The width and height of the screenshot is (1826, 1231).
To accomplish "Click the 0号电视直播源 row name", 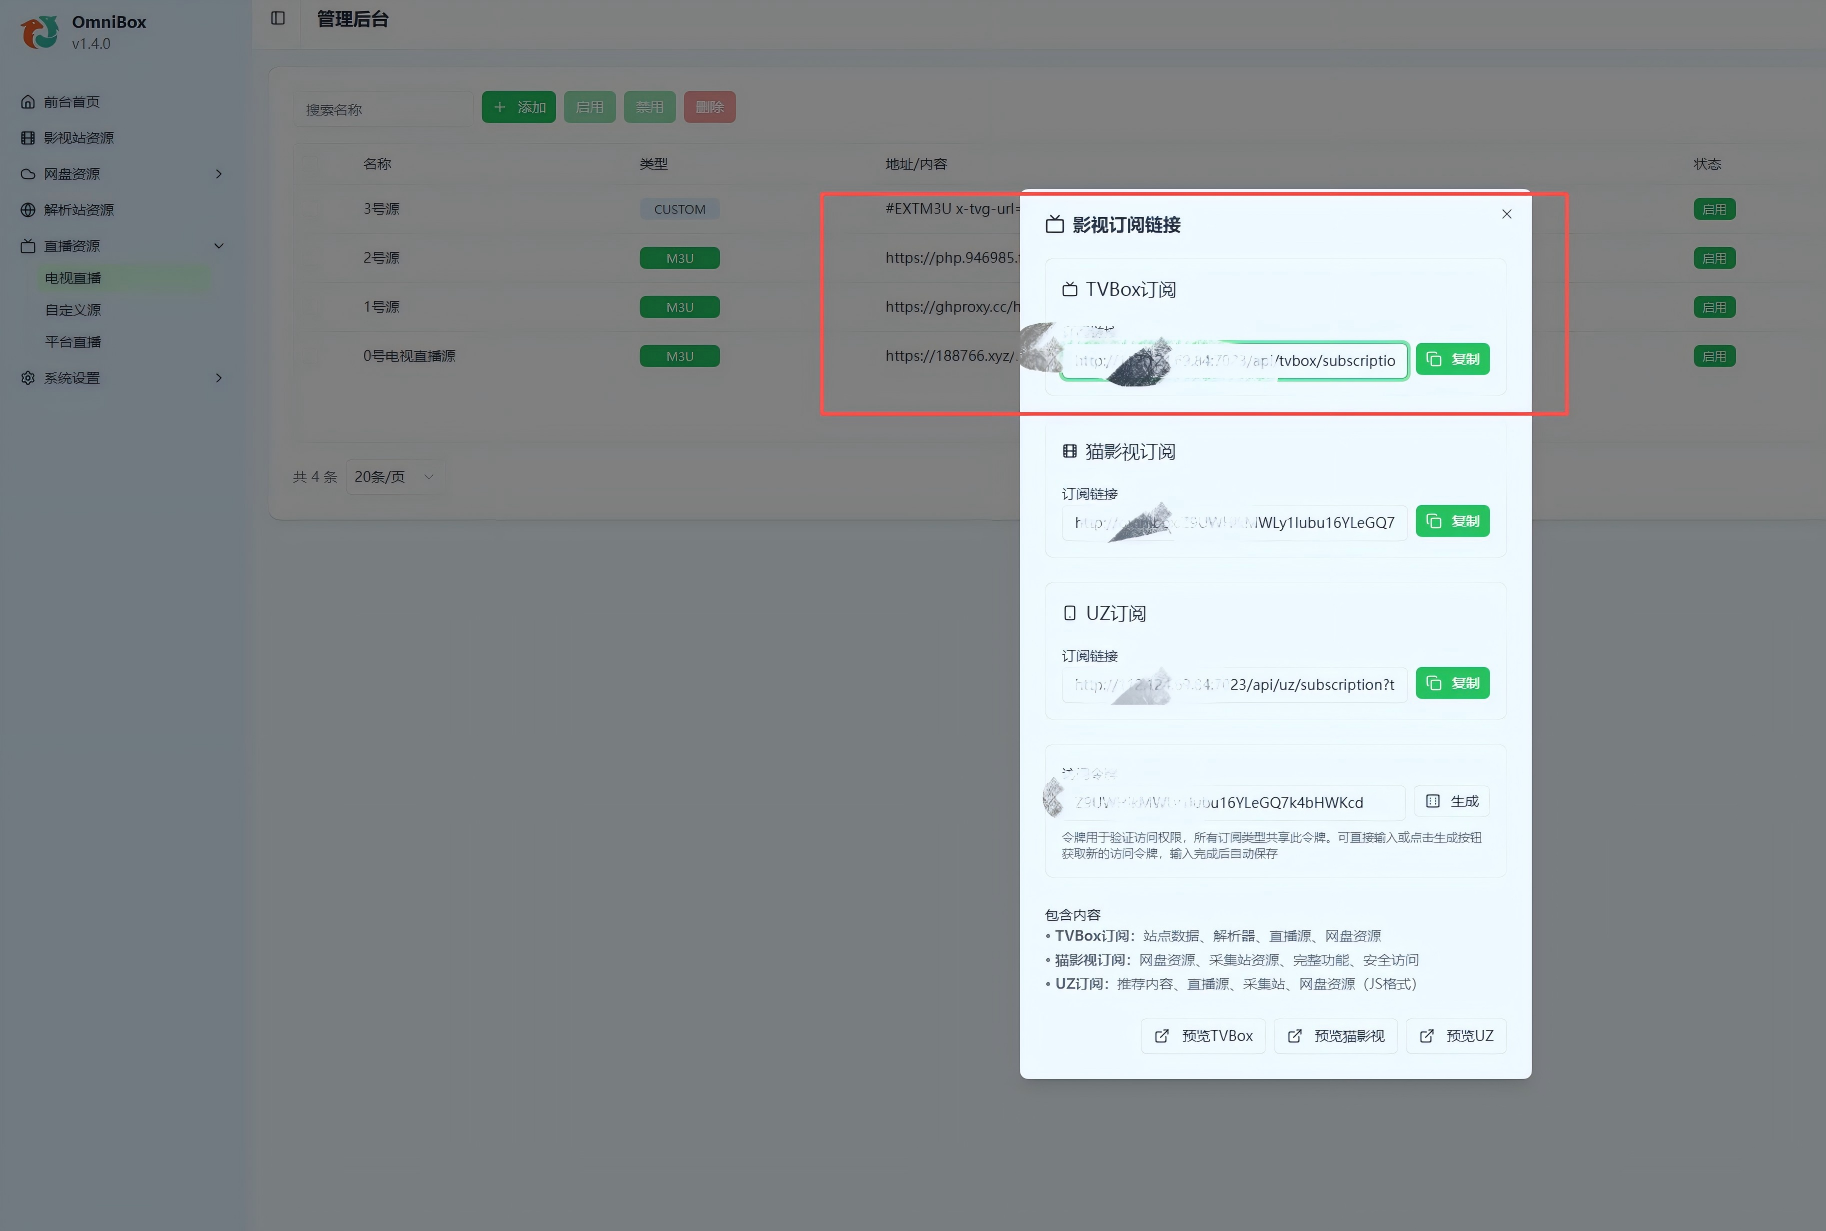I will pyautogui.click(x=409, y=356).
